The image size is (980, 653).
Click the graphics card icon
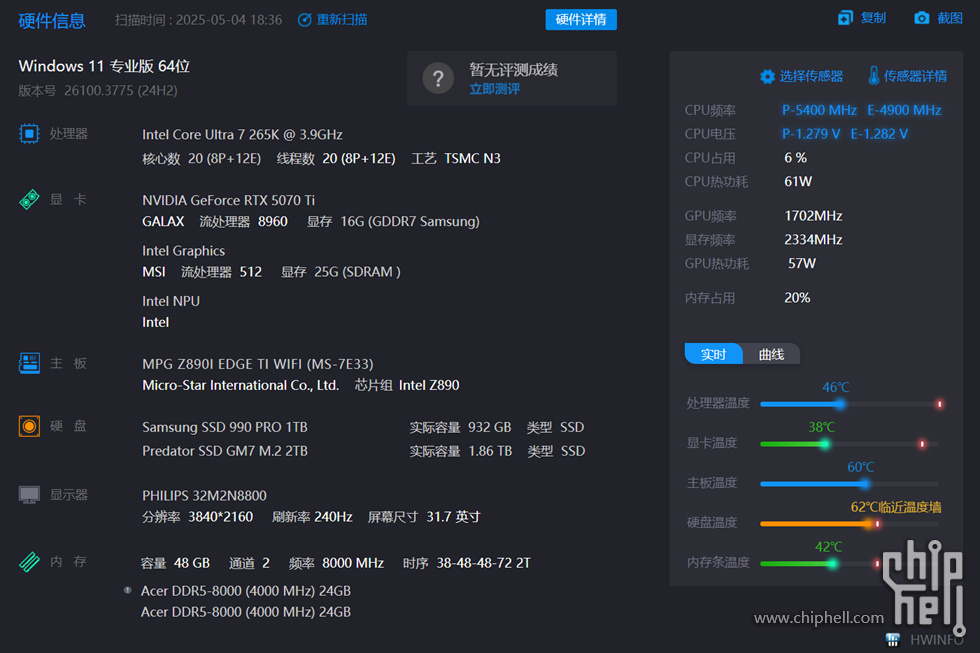29,199
